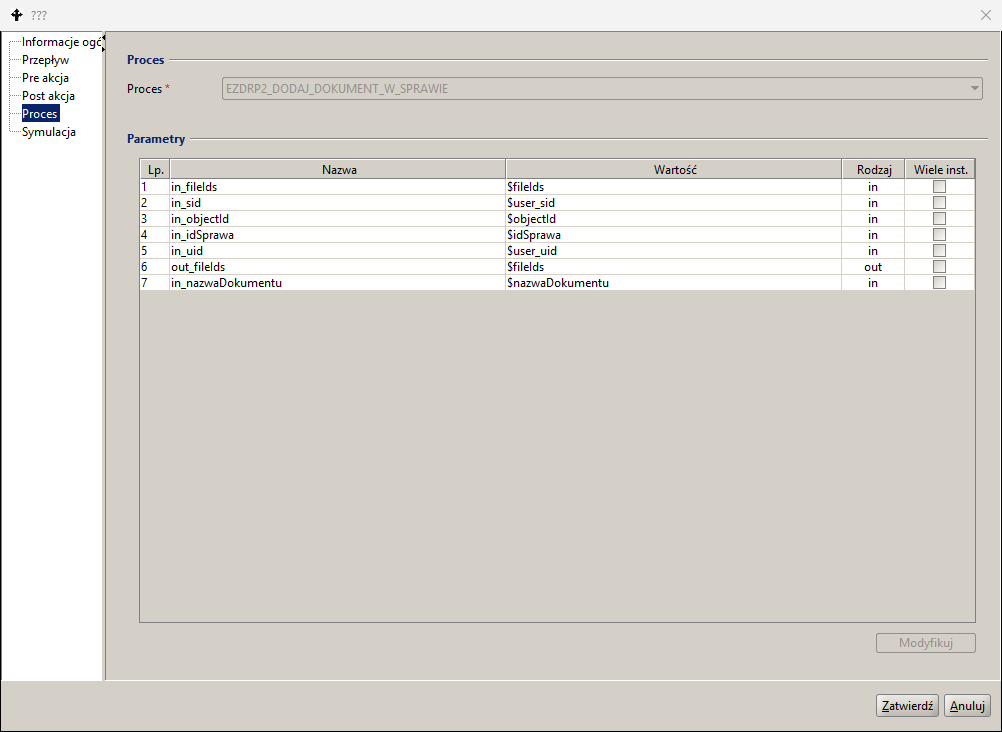Select the Proces tree item
This screenshot has height=732, width=1002.
click(x=40, y=114)
